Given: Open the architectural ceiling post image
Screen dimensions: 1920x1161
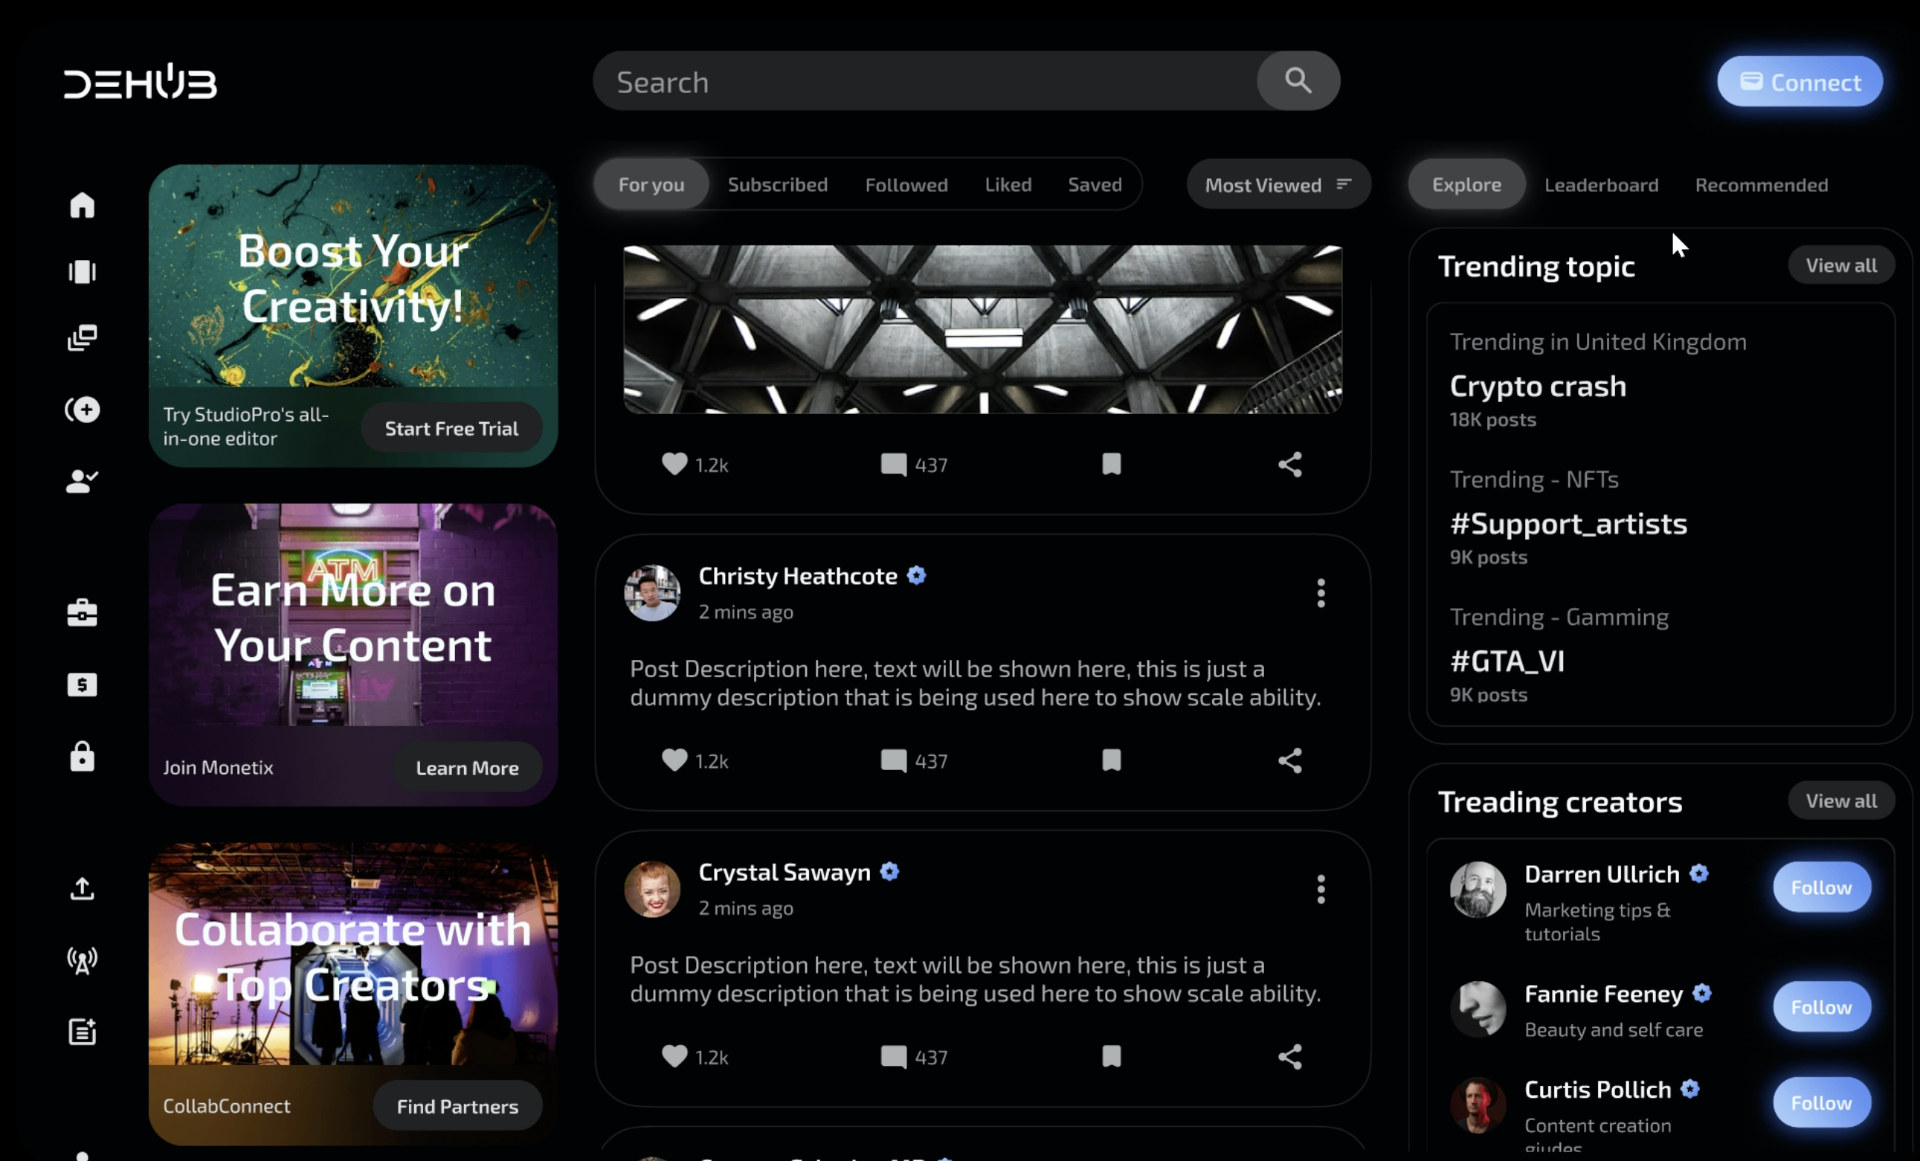Looking at the screenshot, I should click(x=983, y=329).
